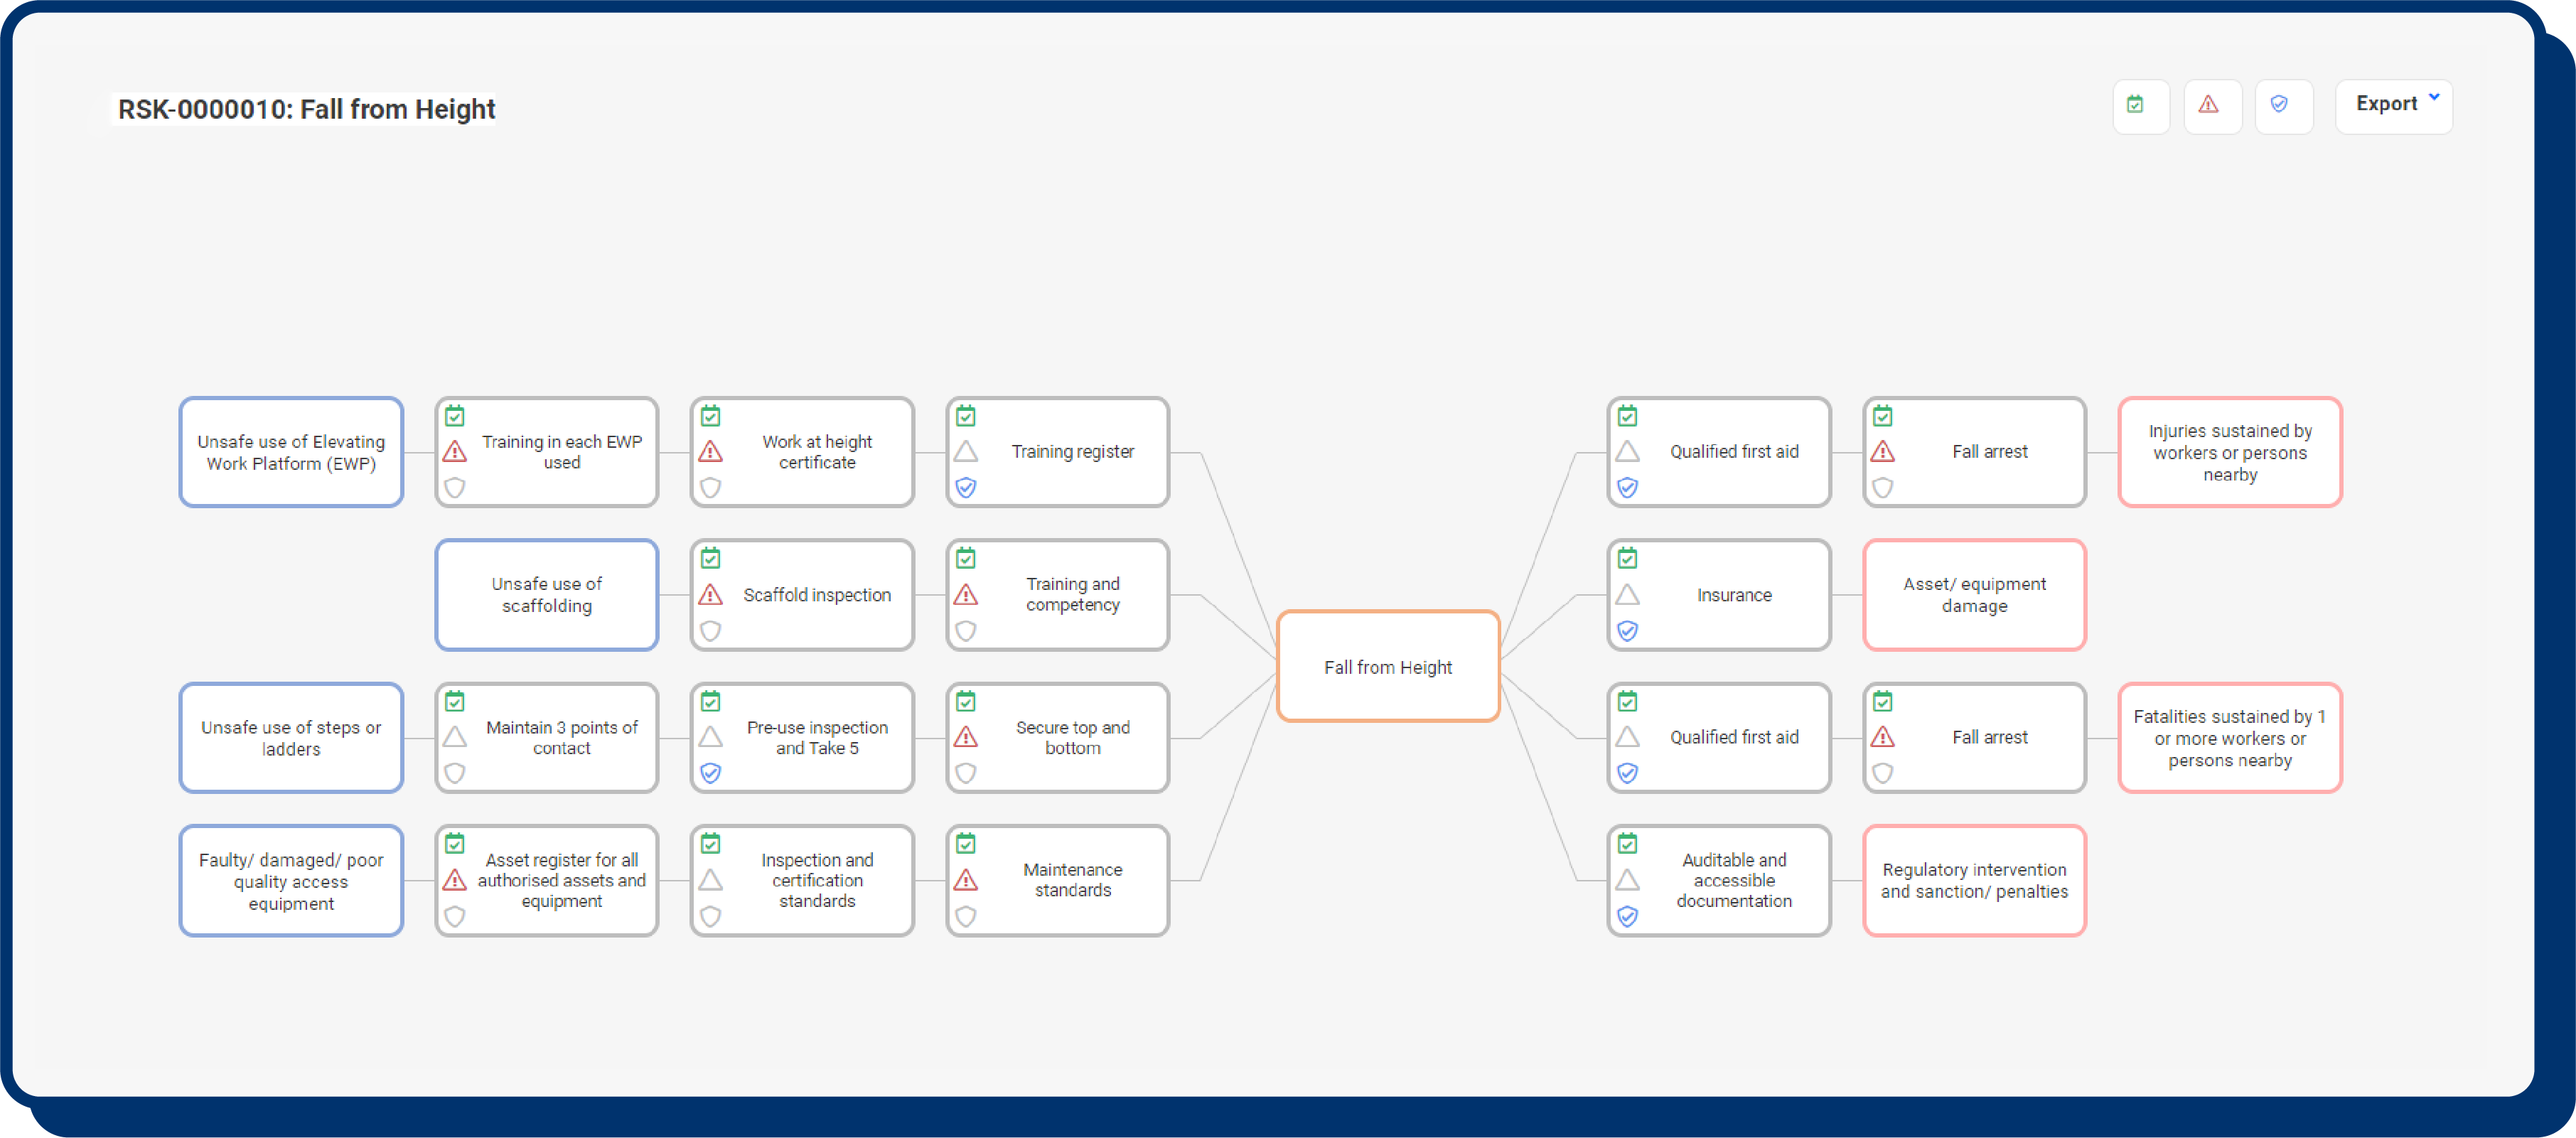Select the Scaffold inspection label
2576x1138 pixels.
coord(817,595)
